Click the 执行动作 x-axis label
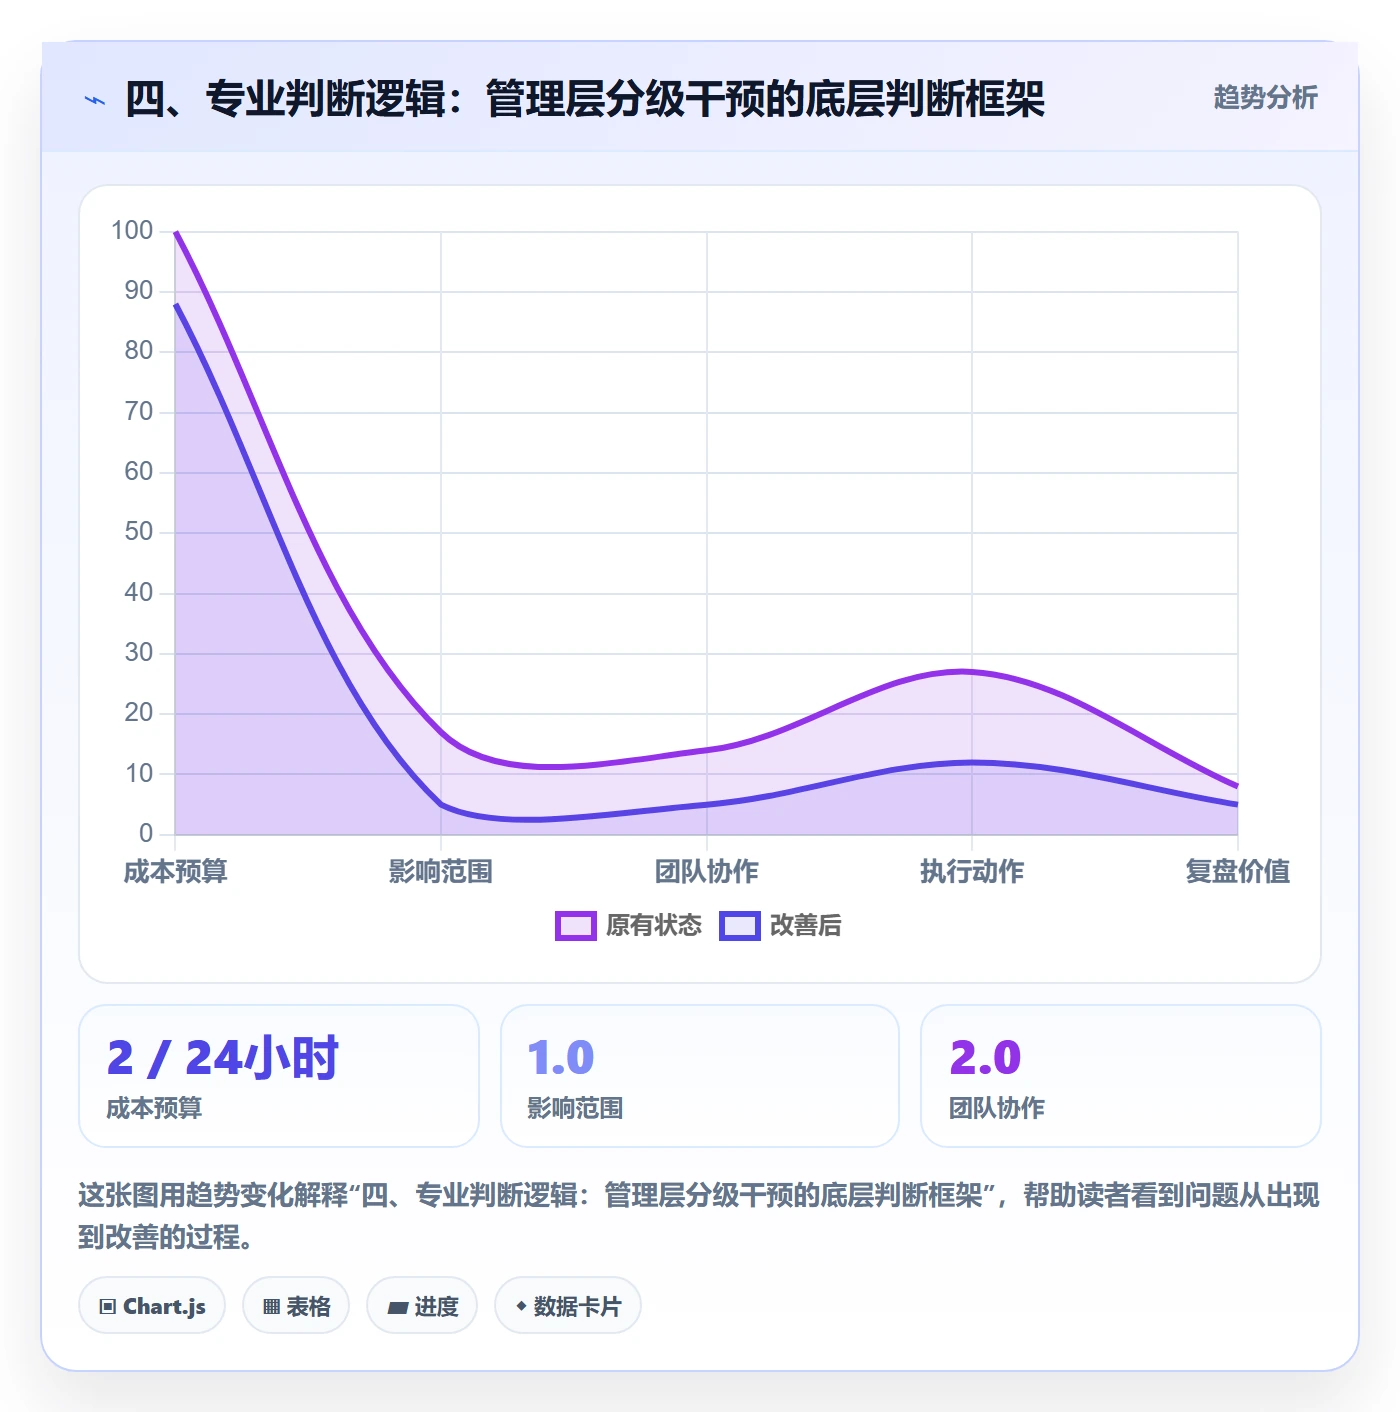 [x=972, y=871]
